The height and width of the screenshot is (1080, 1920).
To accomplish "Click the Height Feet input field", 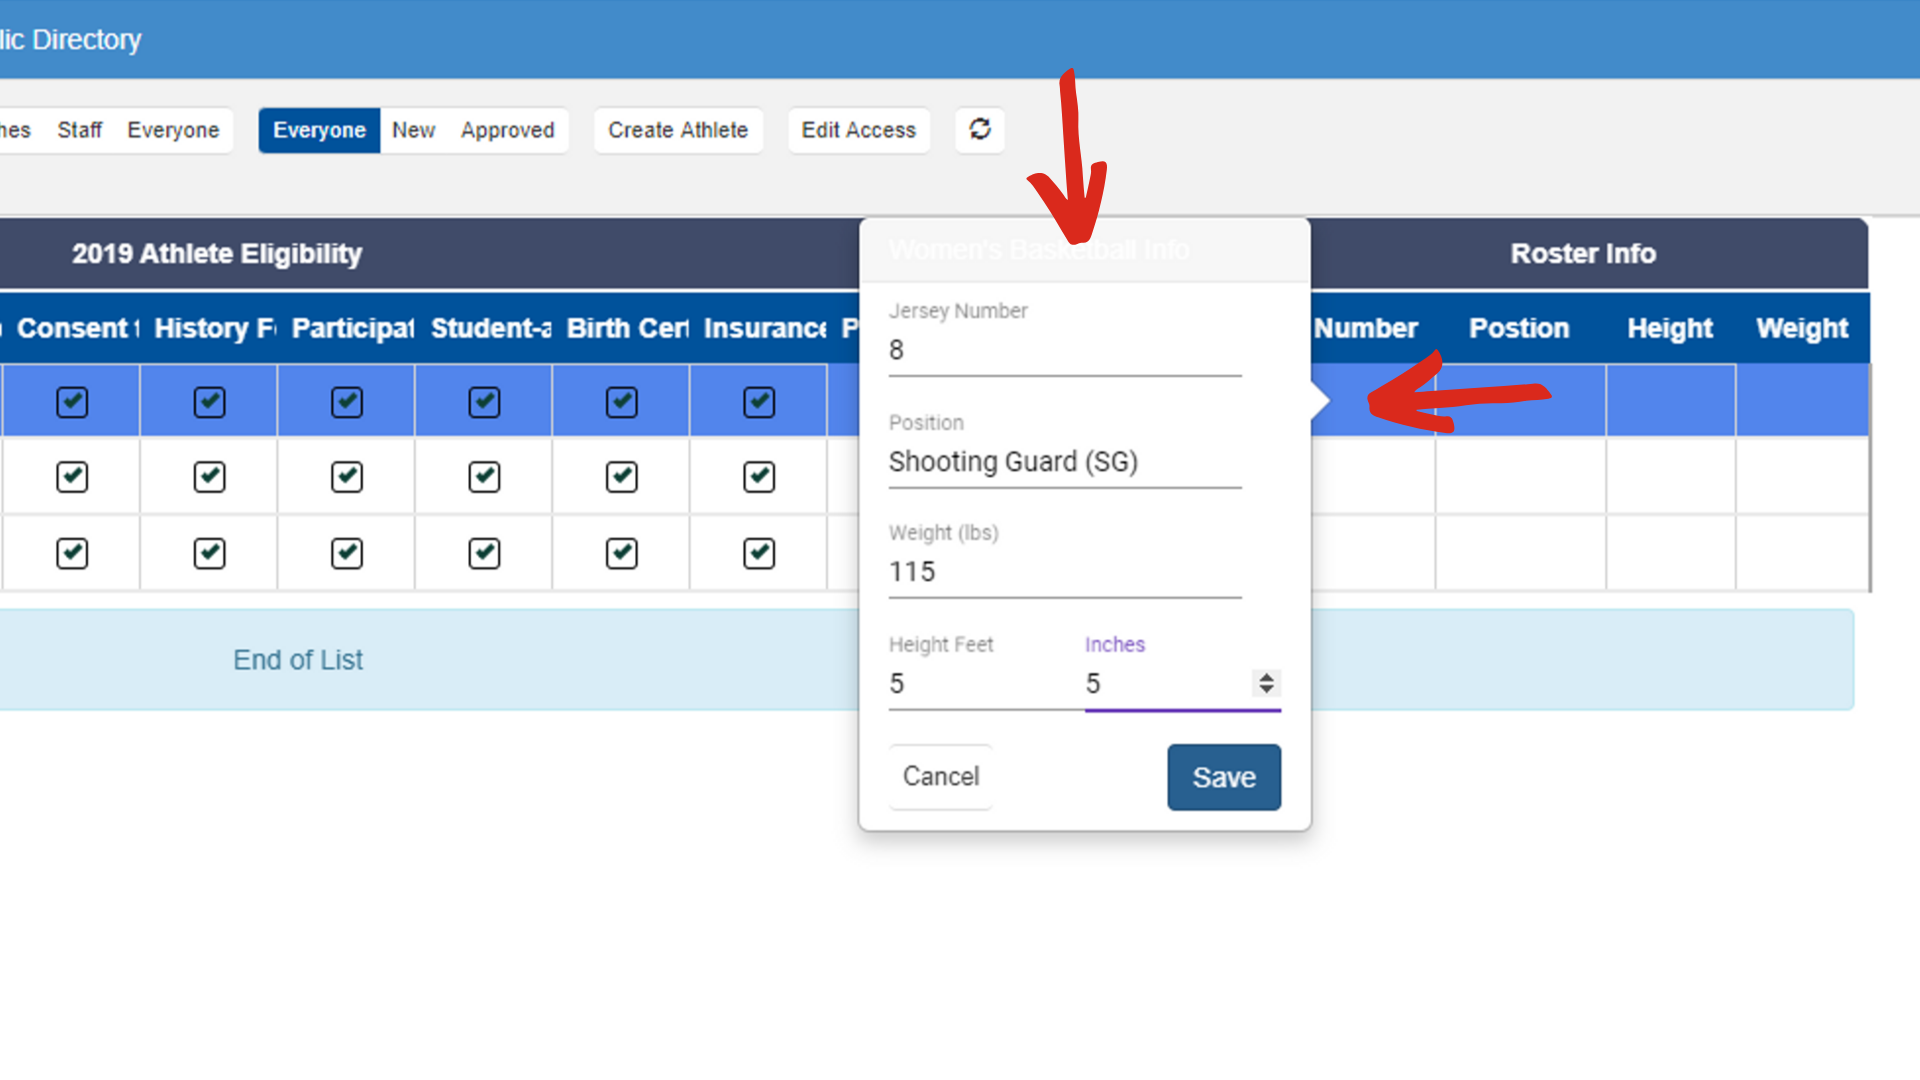I will tap(980, 684).
